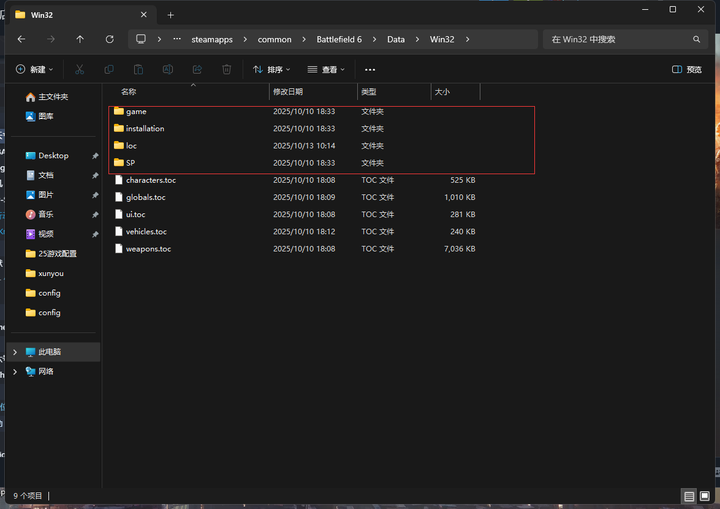
Task: Click the Up directory arrow
Action: coord(80,39)
